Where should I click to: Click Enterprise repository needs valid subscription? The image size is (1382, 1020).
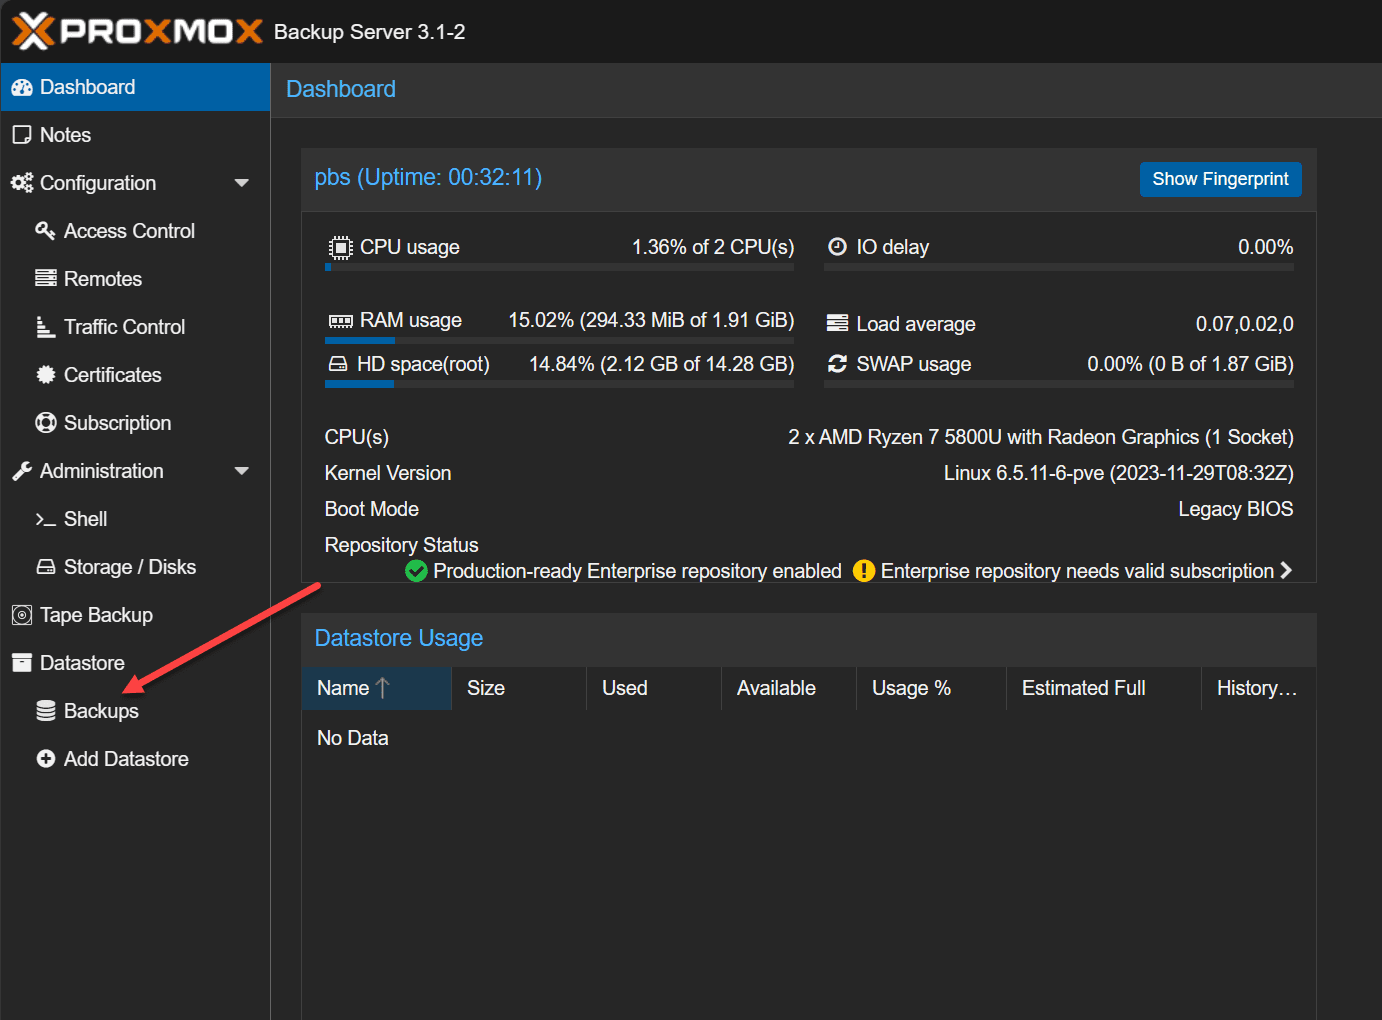point(1077,571)
